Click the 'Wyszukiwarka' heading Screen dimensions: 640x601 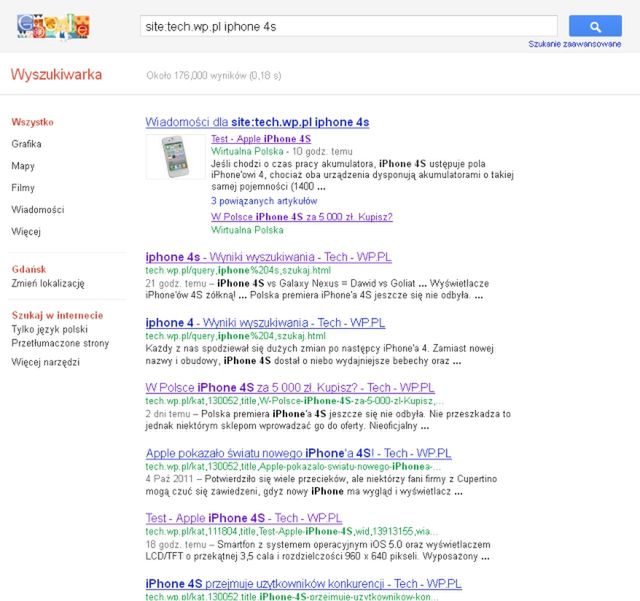pos(56,74)
